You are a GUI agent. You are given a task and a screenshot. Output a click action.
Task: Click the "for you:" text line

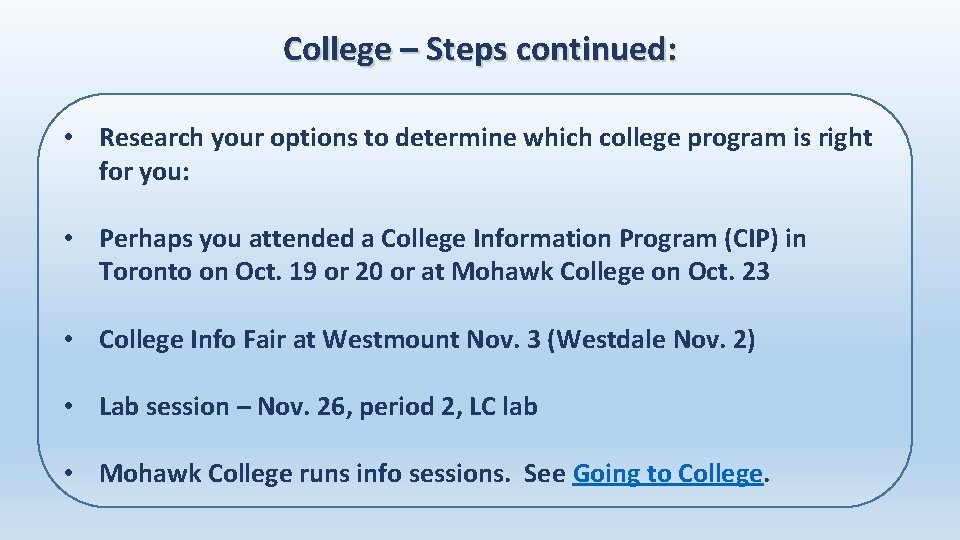click(x=144, y=171)
